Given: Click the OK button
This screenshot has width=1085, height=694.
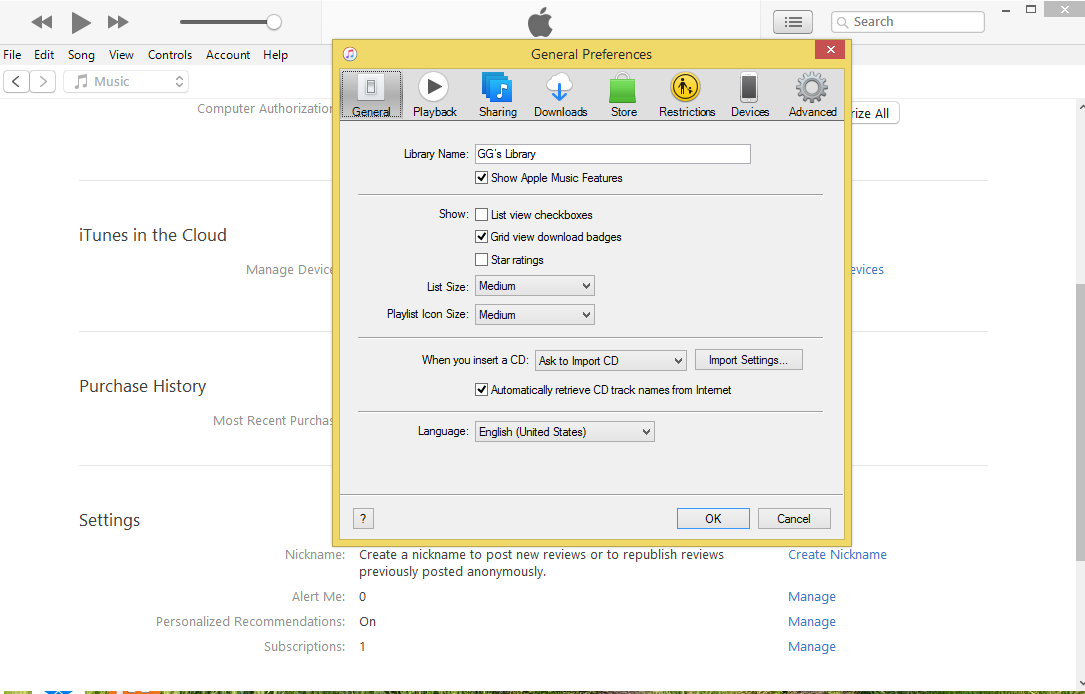Looking at the screenshot, I should [x=713, y=518].
